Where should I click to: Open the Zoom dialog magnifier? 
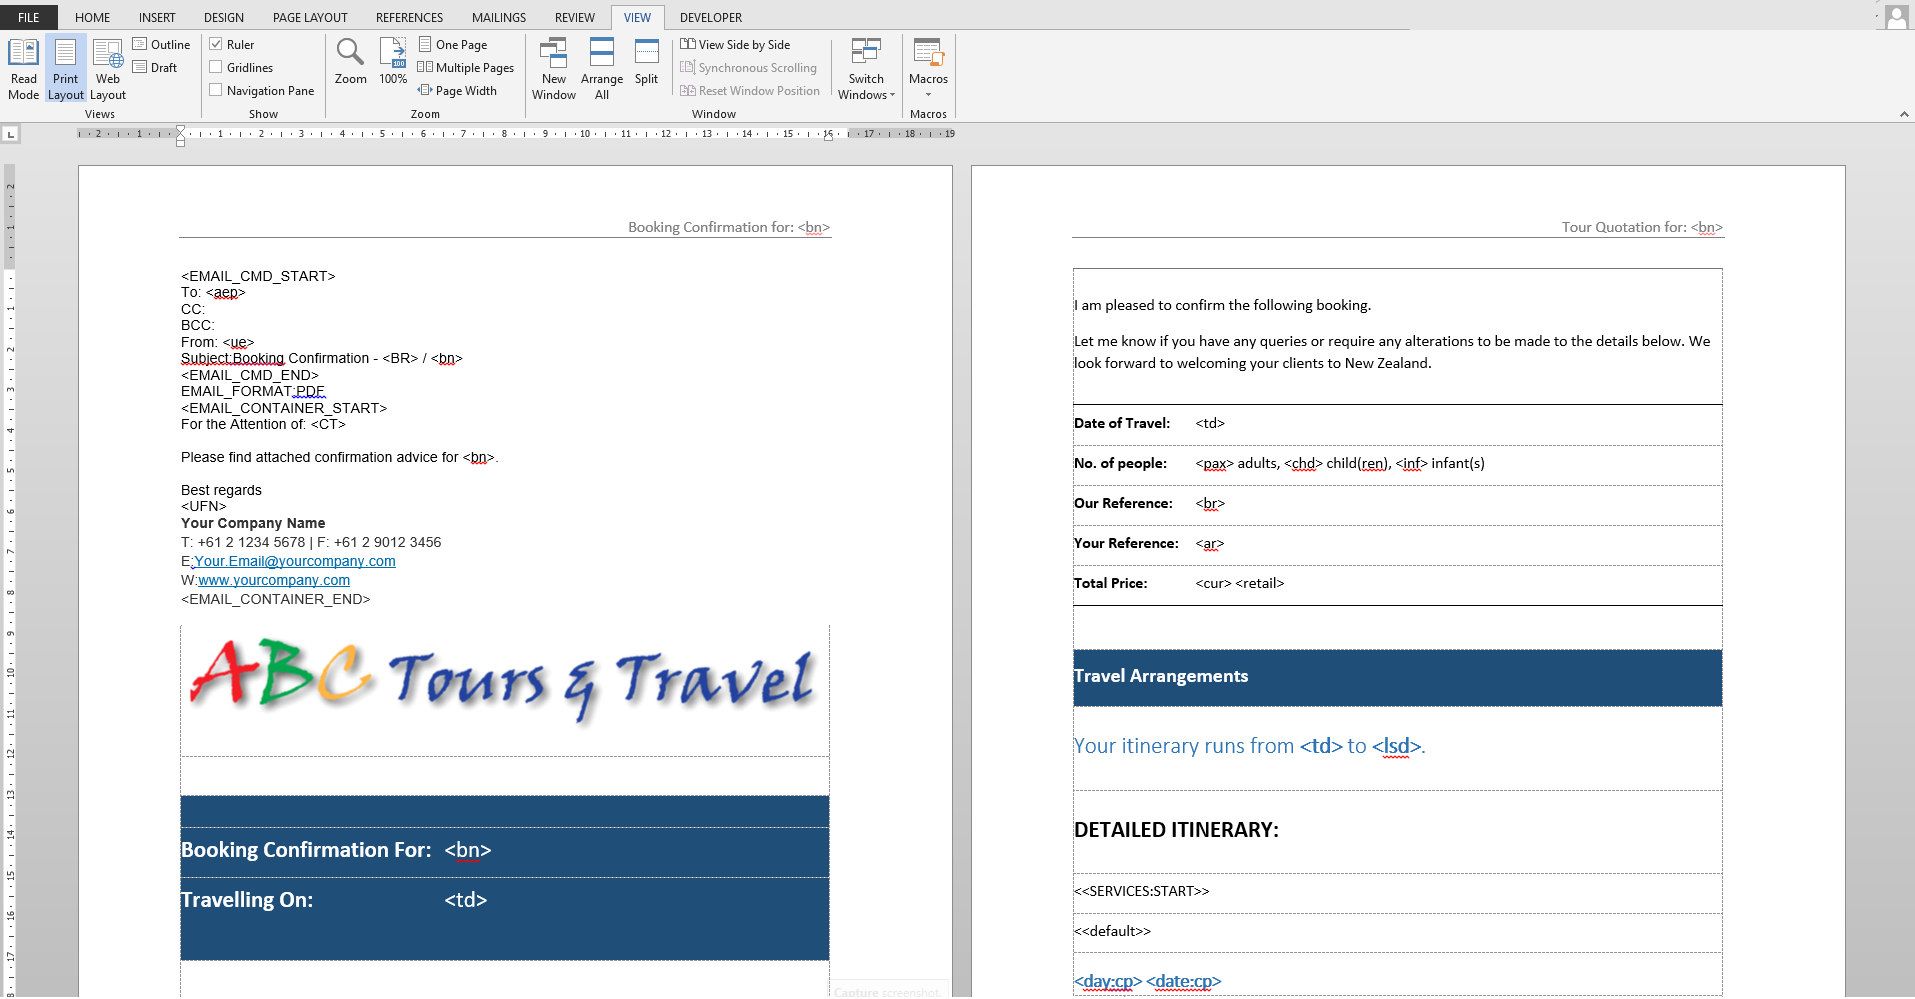[x=350, y=62]
